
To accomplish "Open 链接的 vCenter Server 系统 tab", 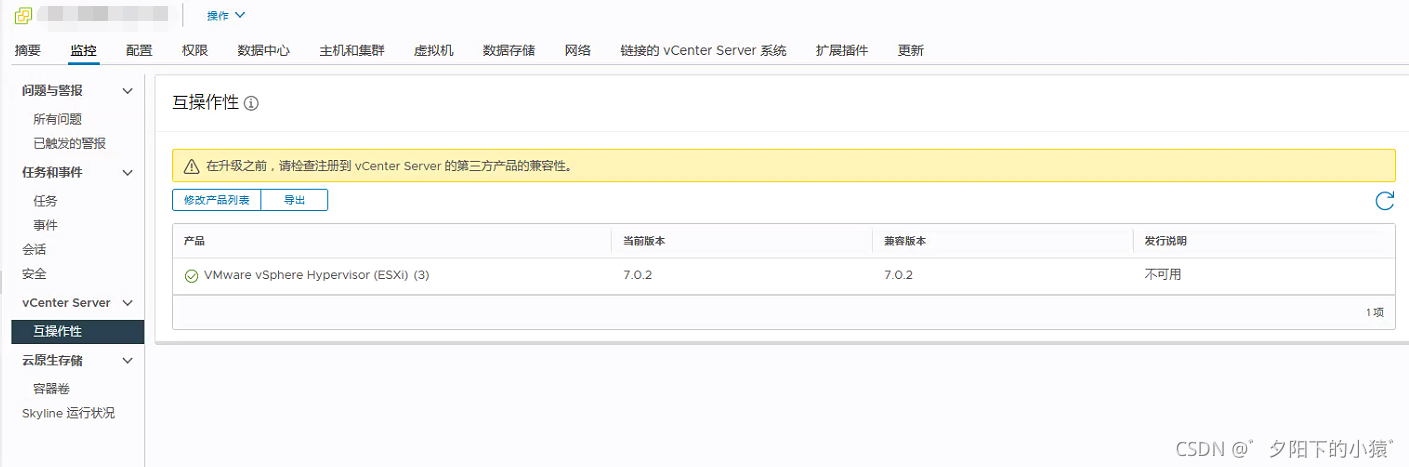I will click(x=703, y=50).
